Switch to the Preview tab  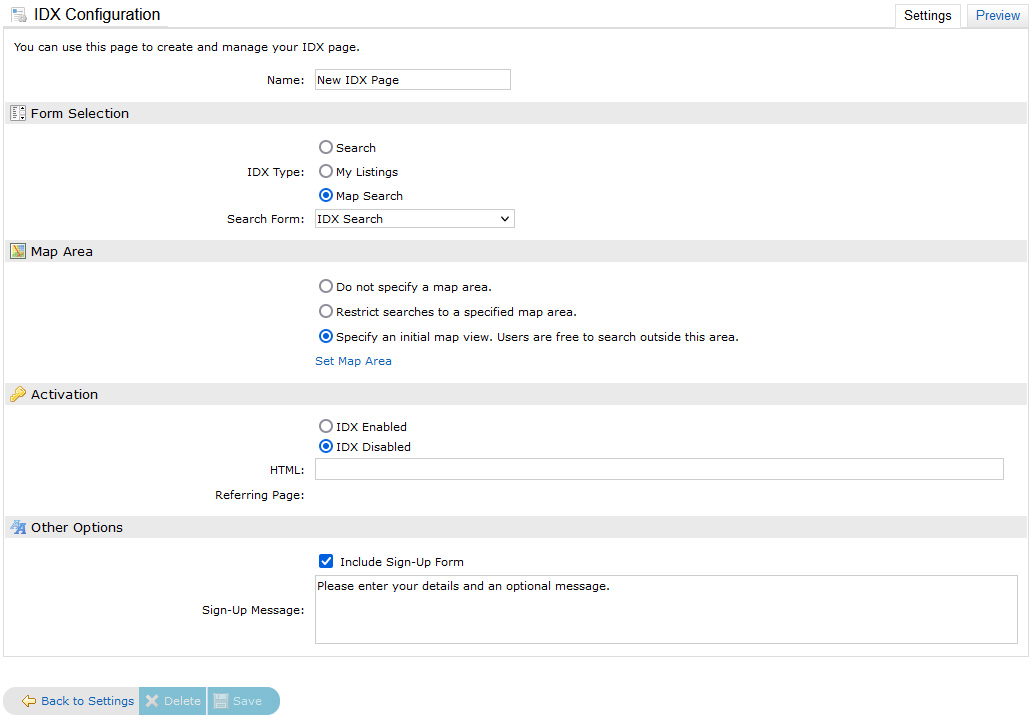coord(997,15)
